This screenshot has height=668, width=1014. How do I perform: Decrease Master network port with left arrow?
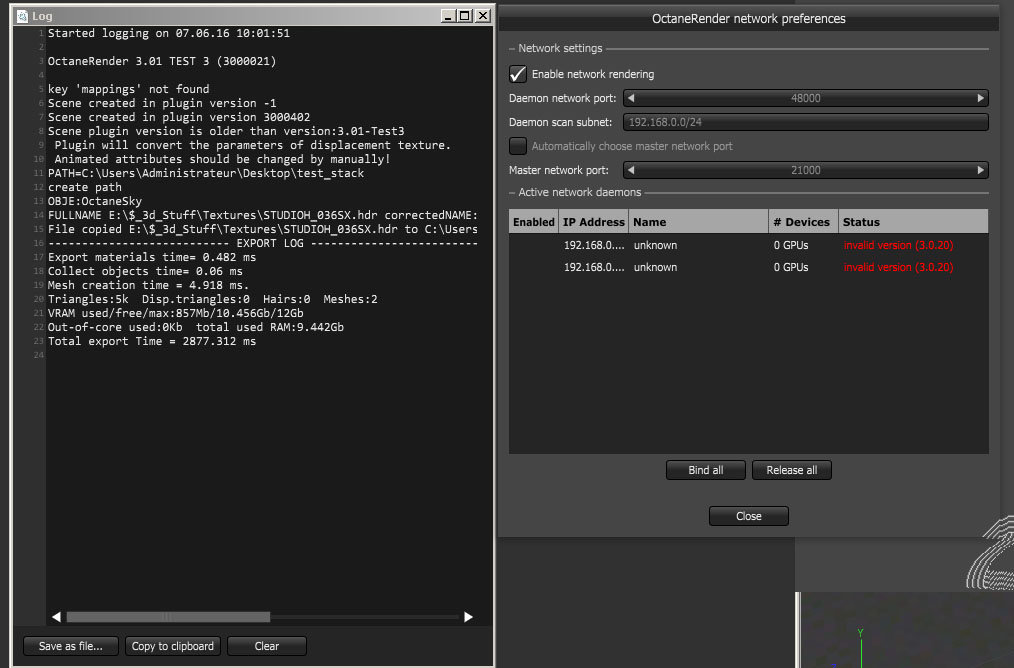point(631,170)
